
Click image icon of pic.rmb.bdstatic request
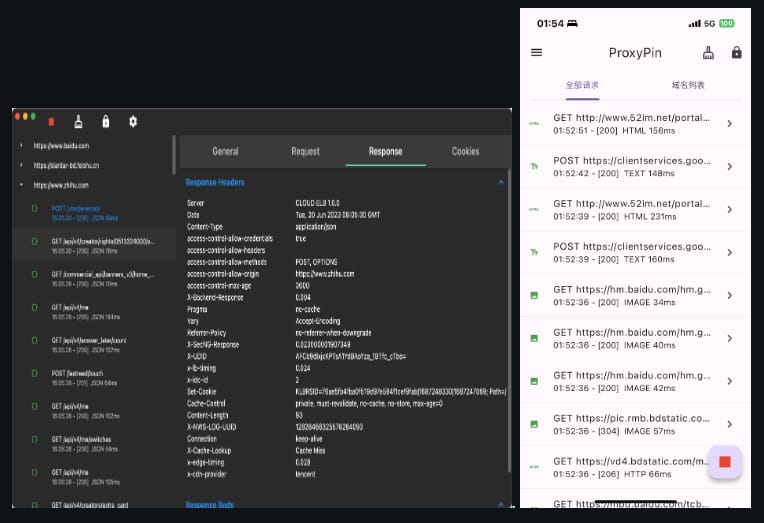tap(534, 424)
